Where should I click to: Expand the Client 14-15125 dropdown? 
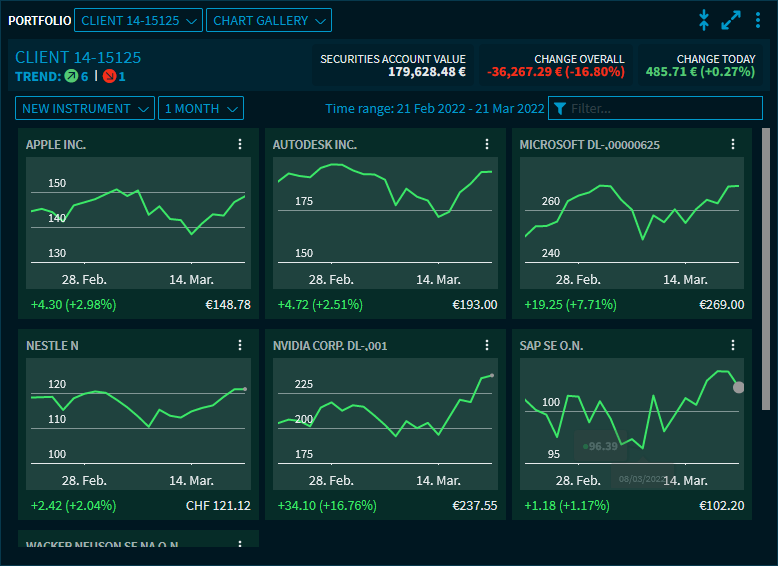click(x=138, y=20)
